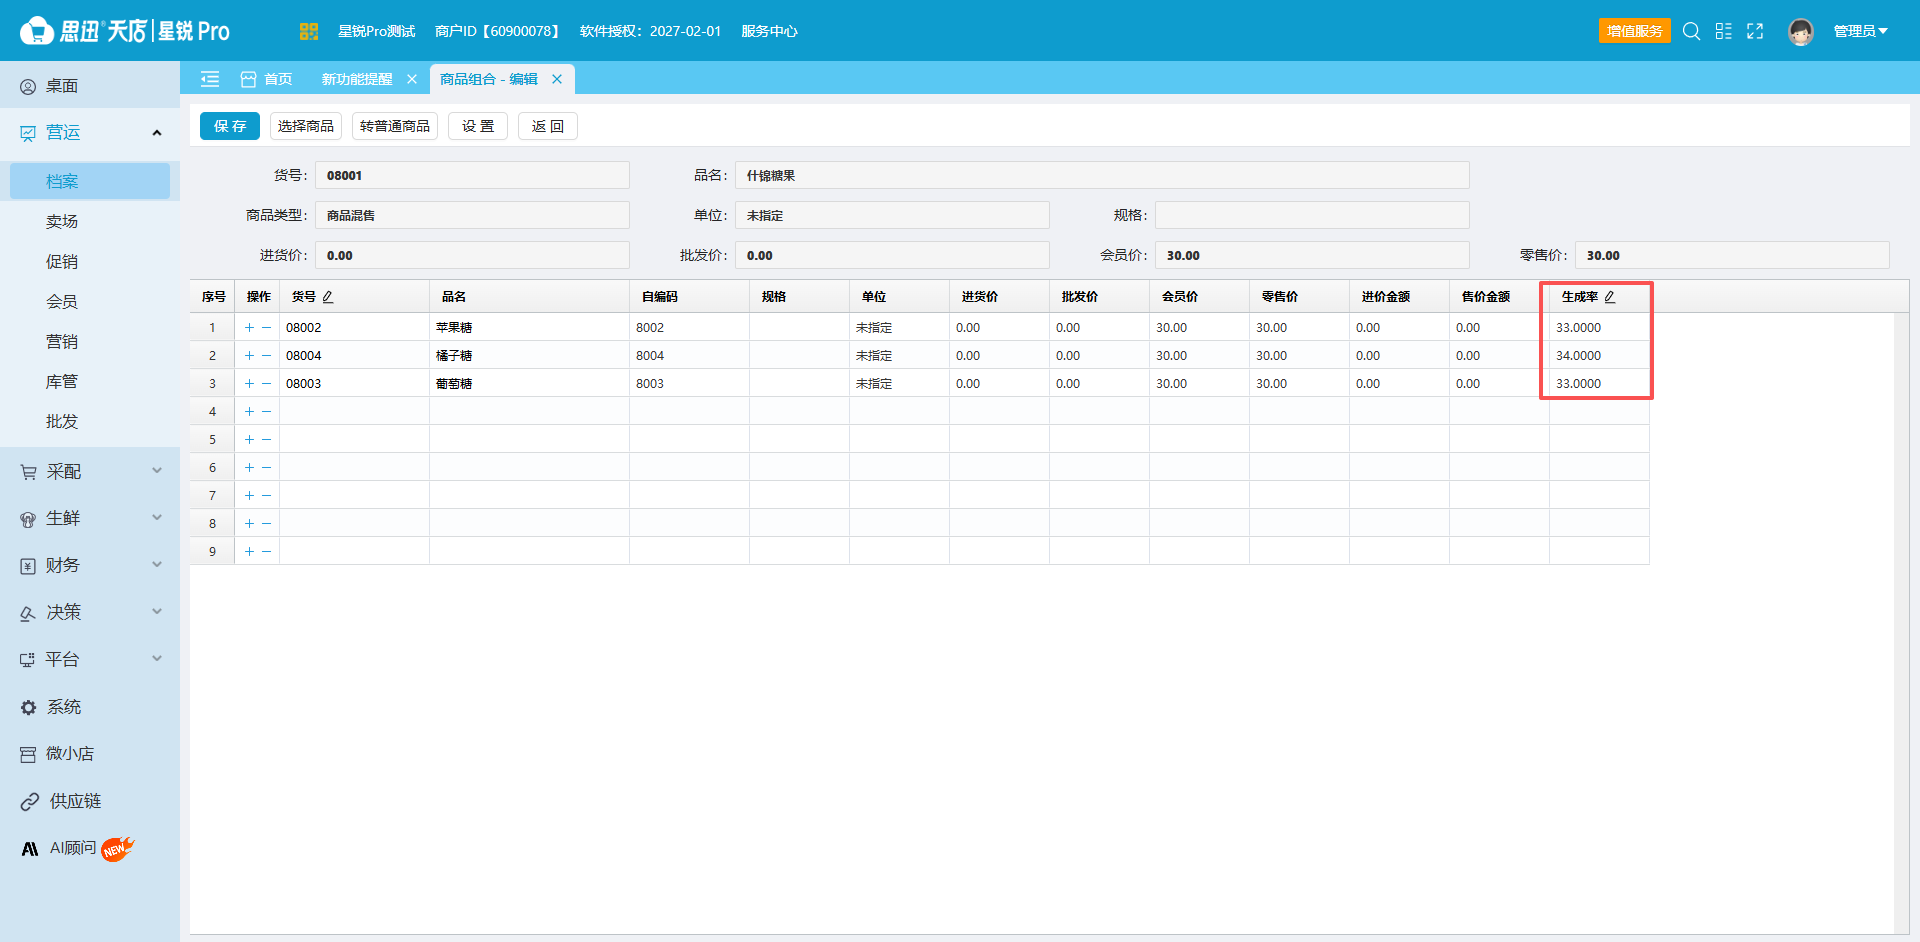The height and width of the screenshot is (942, 1920).
Task: Close the 新功能提醒 tab
Action: pos(412,79)
